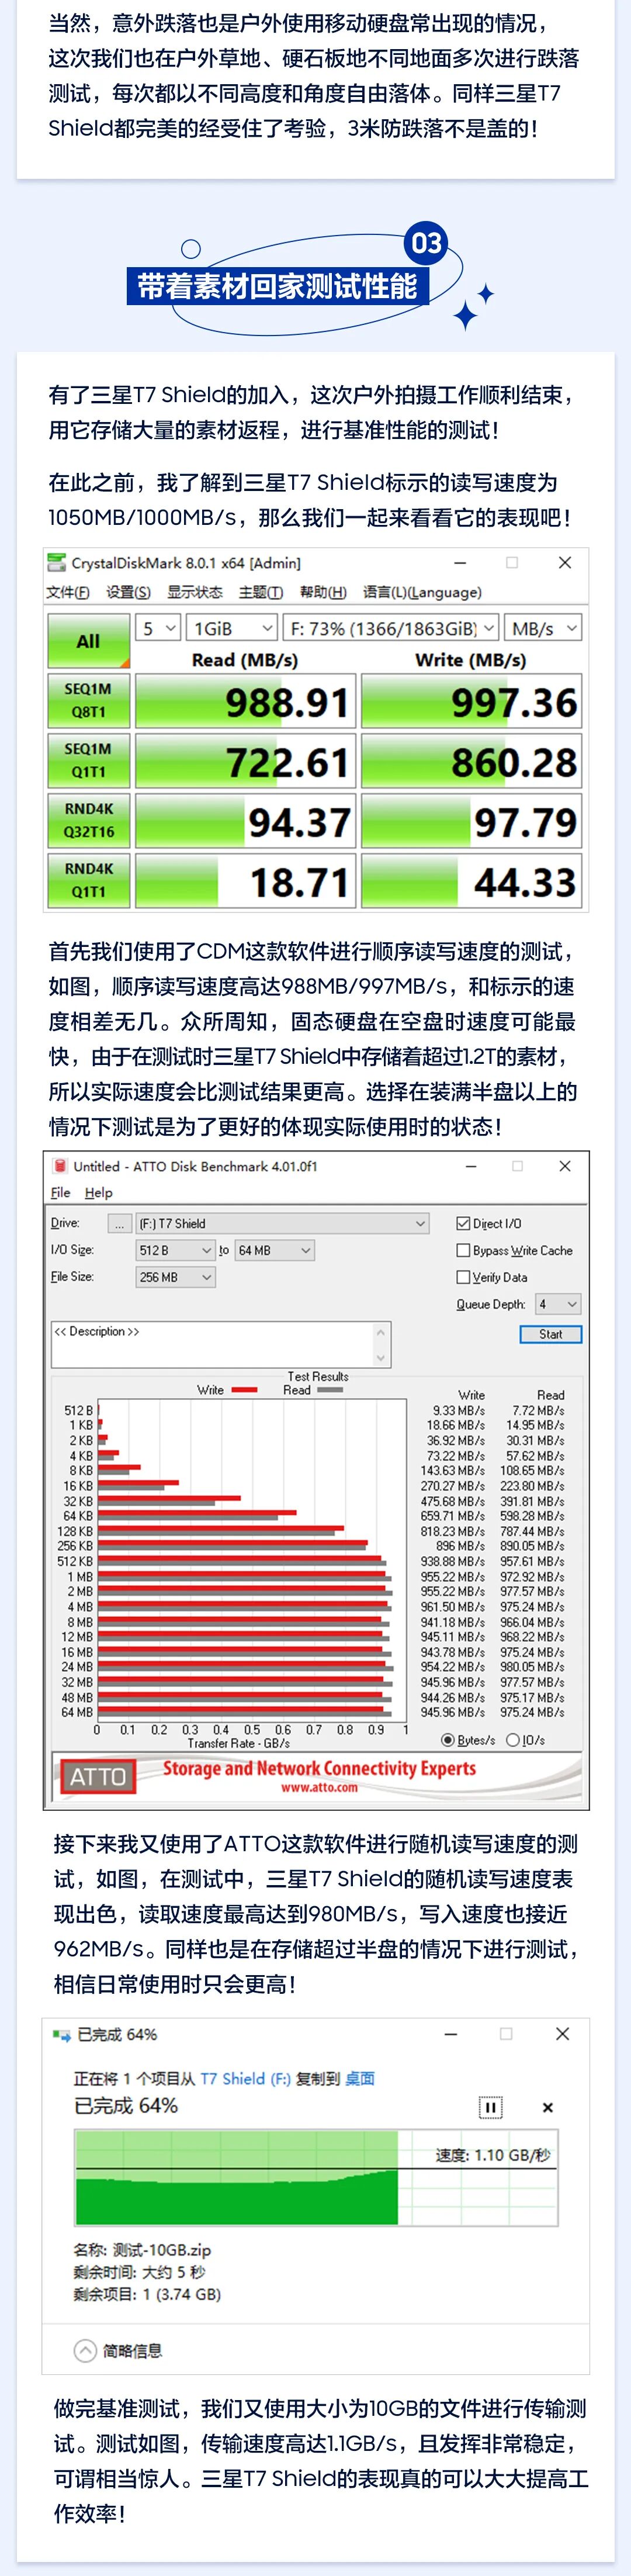Click the 988.91 read result
Viewport: 631px width, 2576px height.
pos(245,701)
